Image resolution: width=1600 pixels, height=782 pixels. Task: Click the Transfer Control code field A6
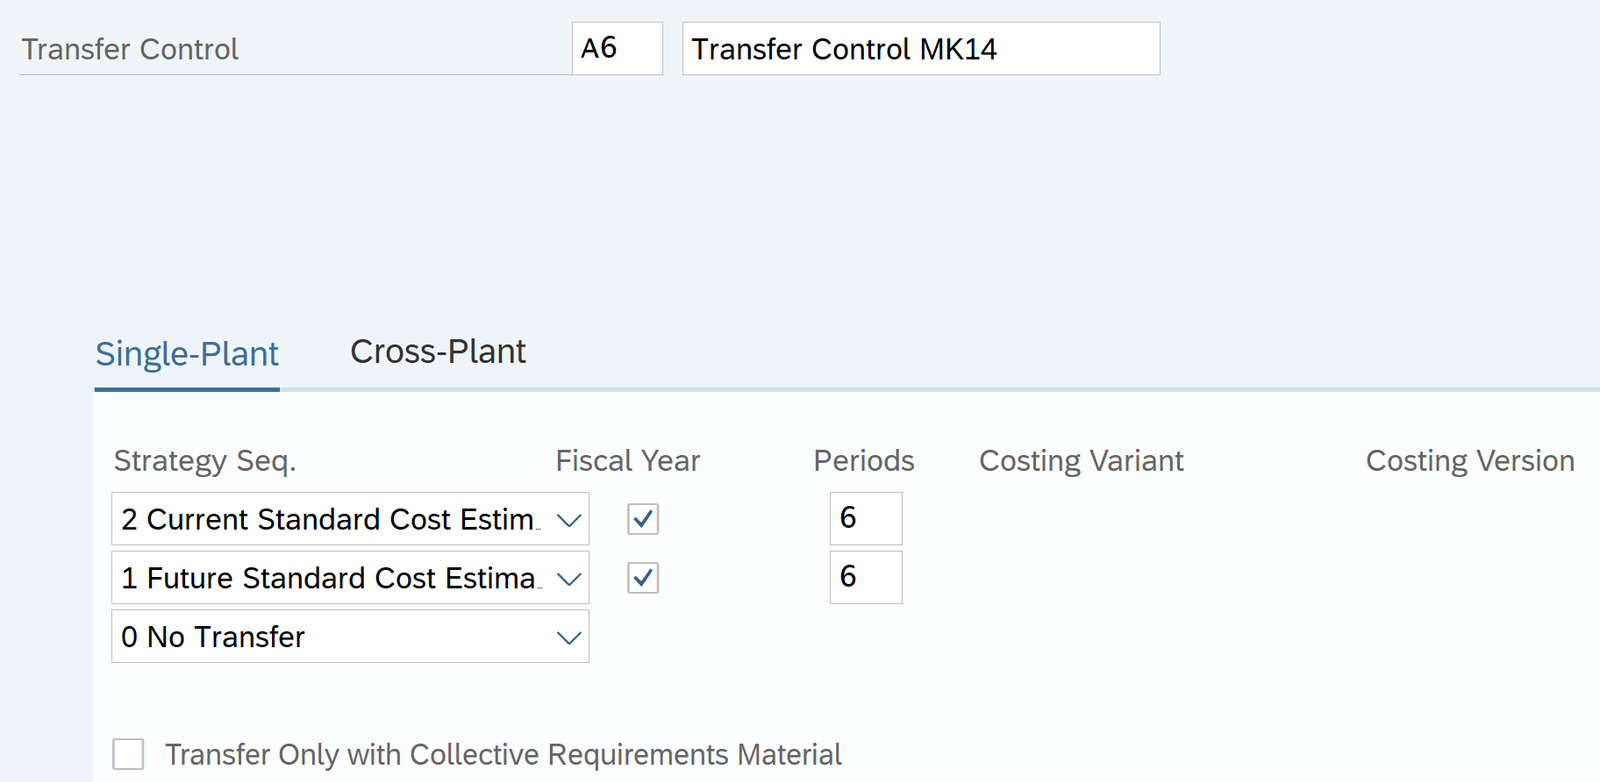pos(616,49)
